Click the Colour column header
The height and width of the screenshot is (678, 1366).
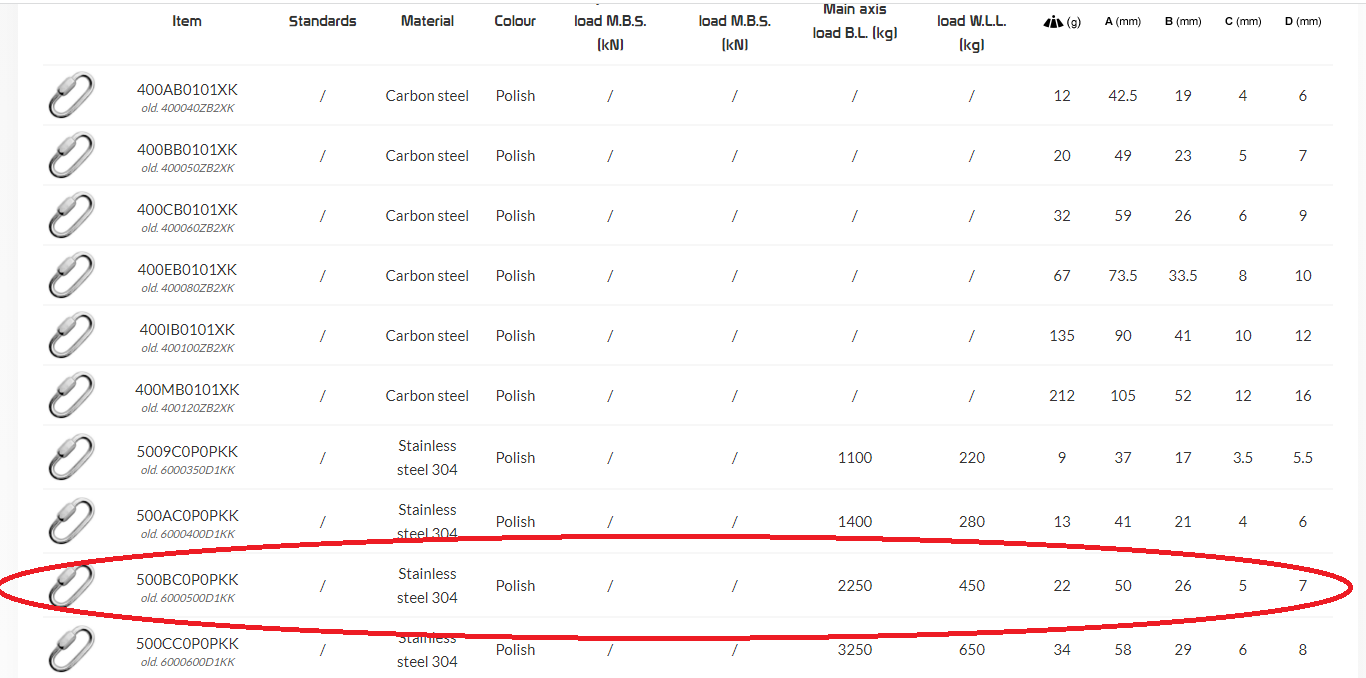[515, 21]
